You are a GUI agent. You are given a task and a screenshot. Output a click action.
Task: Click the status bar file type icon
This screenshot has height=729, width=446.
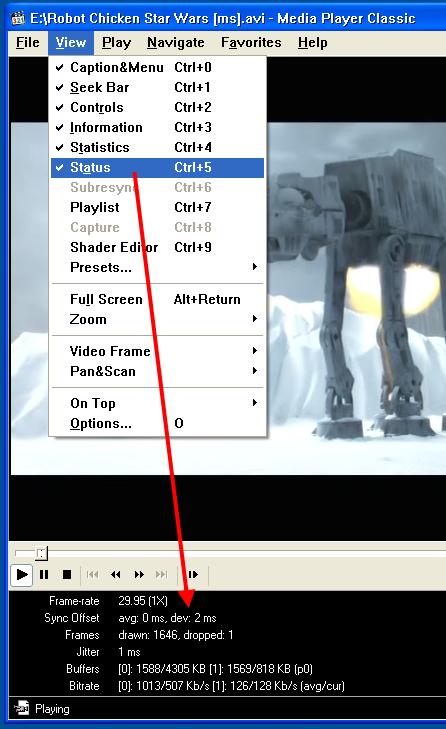[21, 709]
